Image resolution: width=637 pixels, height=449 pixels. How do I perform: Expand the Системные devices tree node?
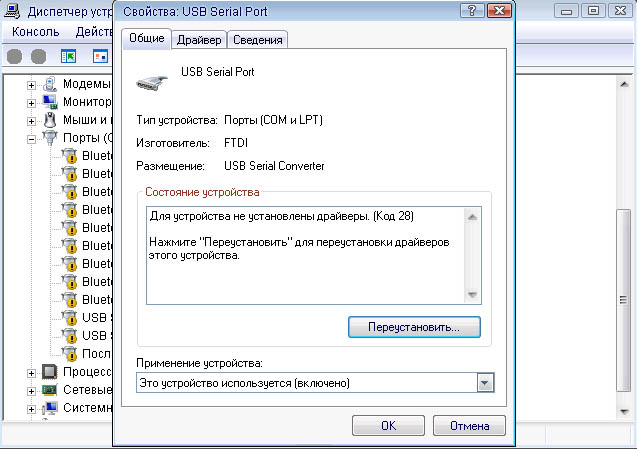[31, 408]
